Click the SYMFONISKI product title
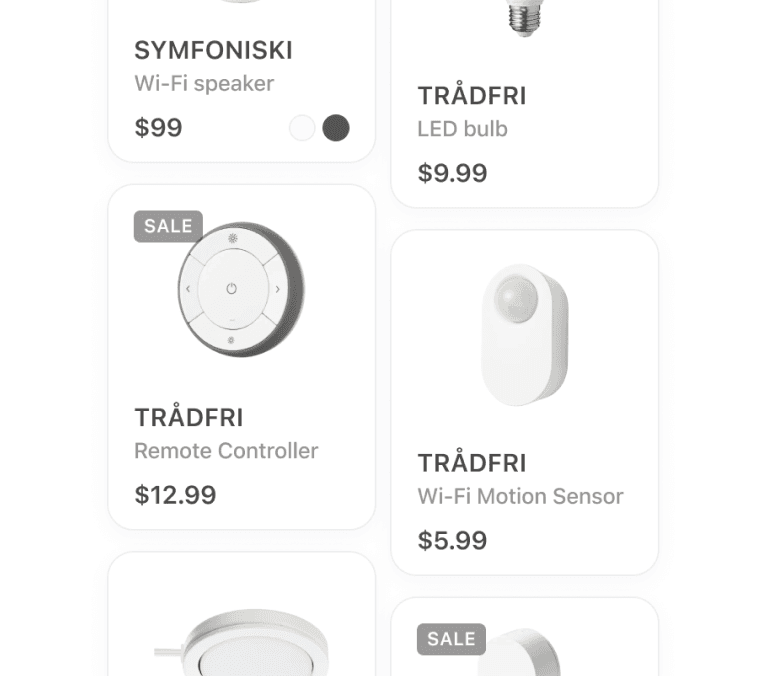This screenshot has width=768, height=676. [x=214, y=50]
